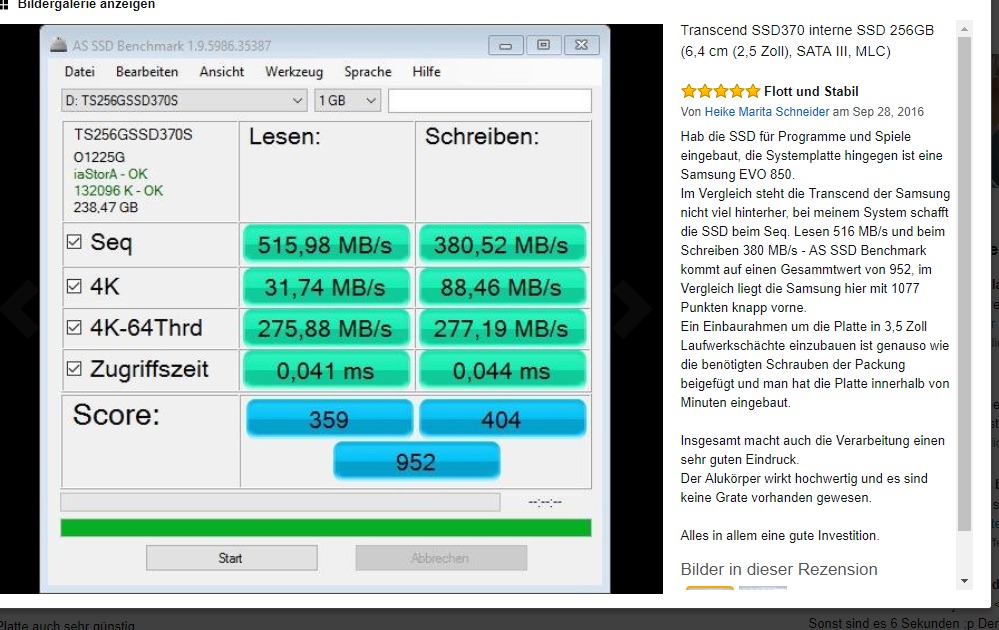999x630 pixels.
Task: Select the first review image thumbnail
Action: coord(710,587)
